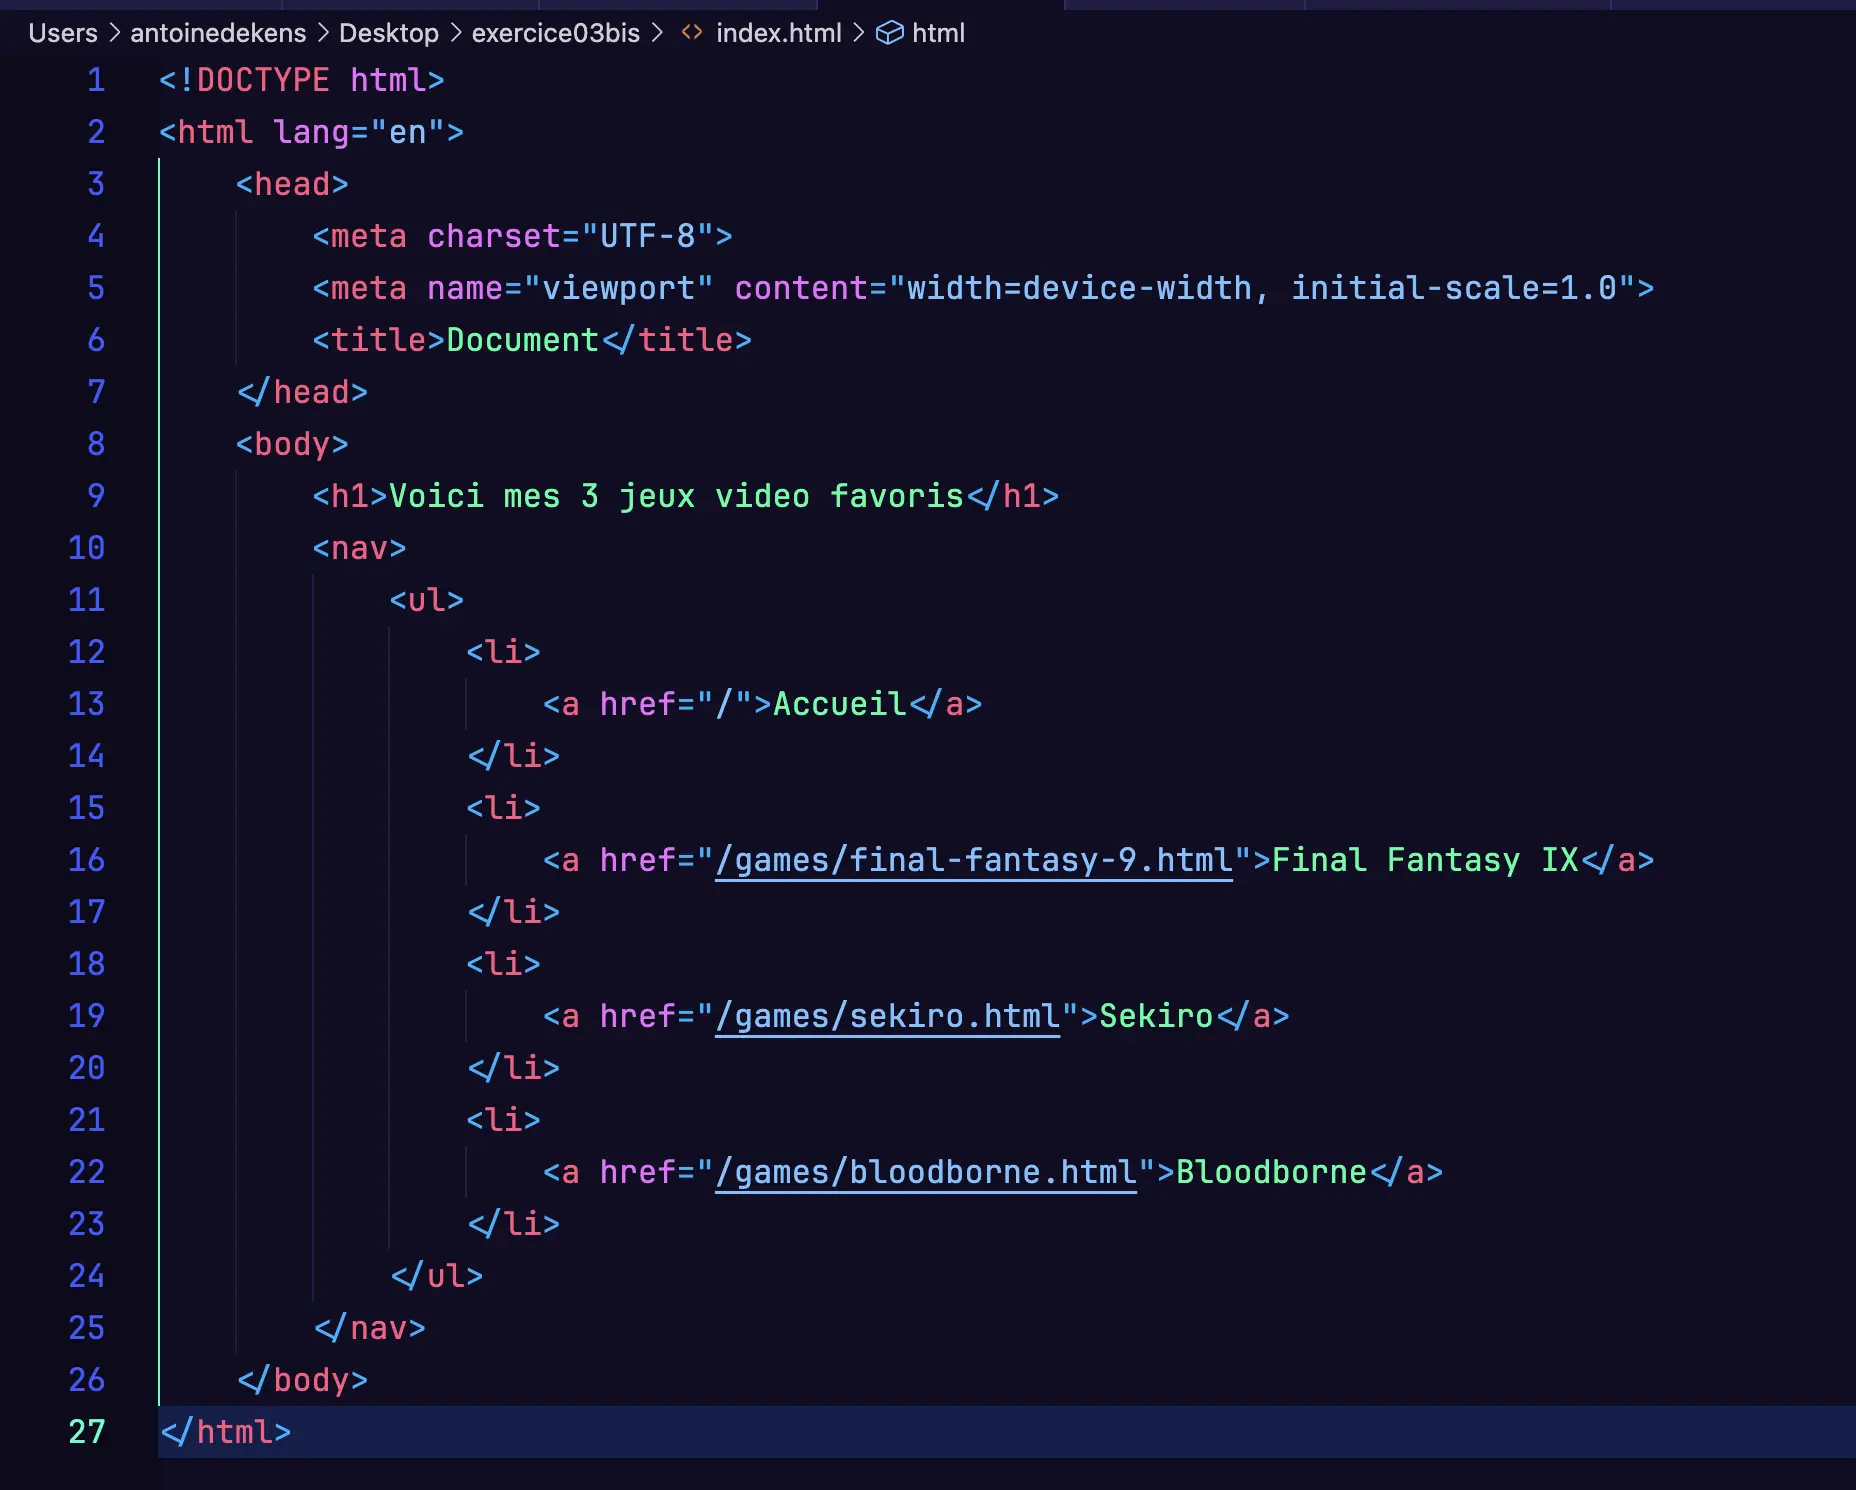Click line number 10 in gutter
The width and height of the screenshot is (1856, 1490).
point(86,548)
